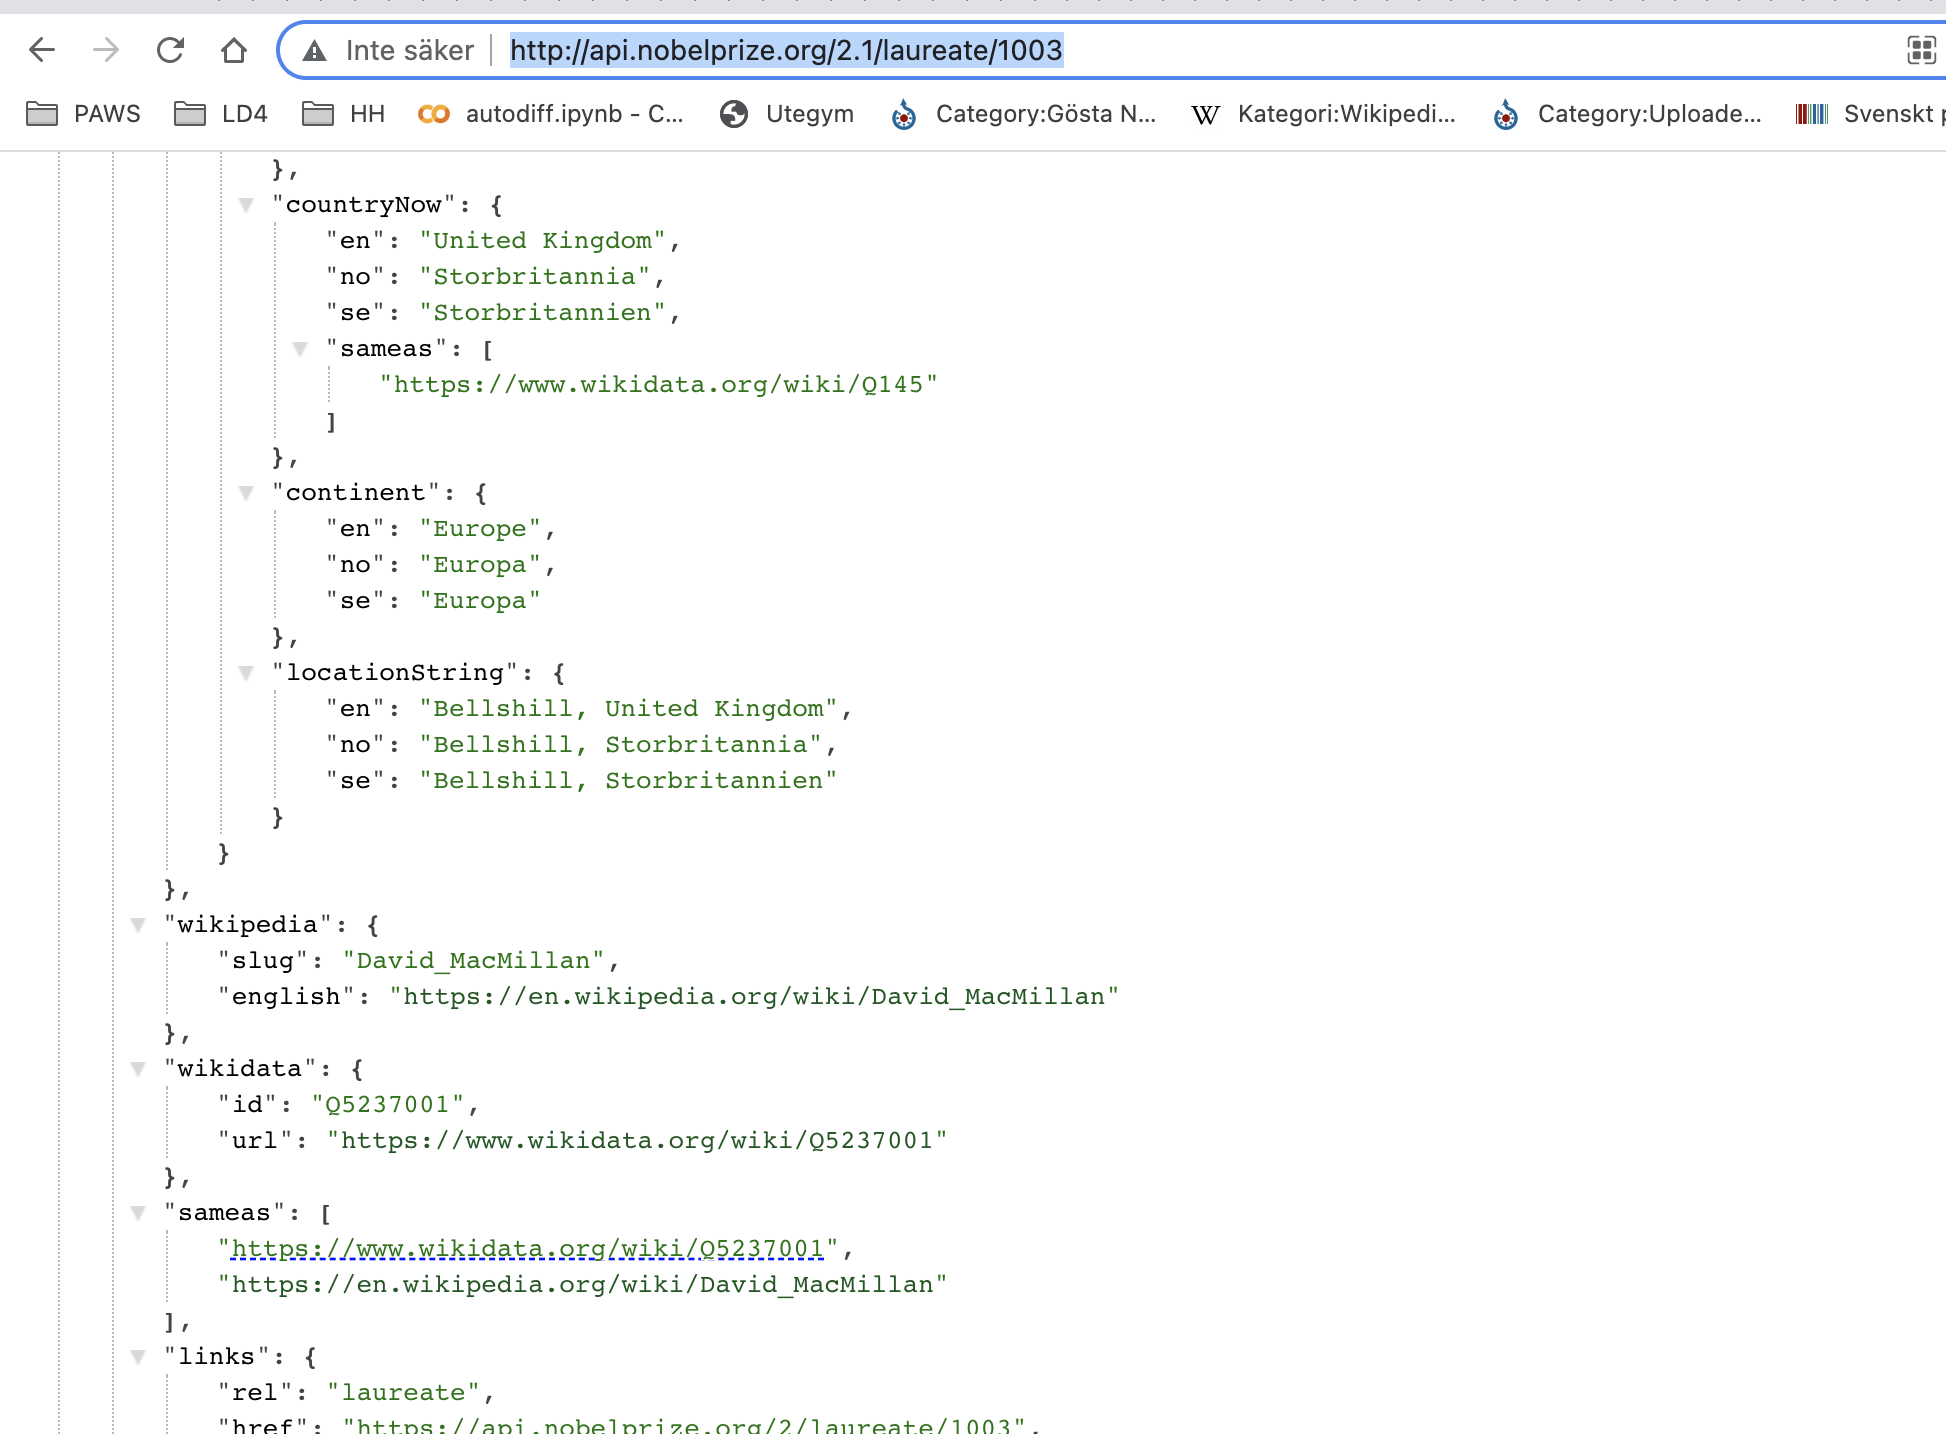Collapse the links JSON object
Image resolution: width=1946 pixels, height=1434 pixels.
[x=138, y=1357]
